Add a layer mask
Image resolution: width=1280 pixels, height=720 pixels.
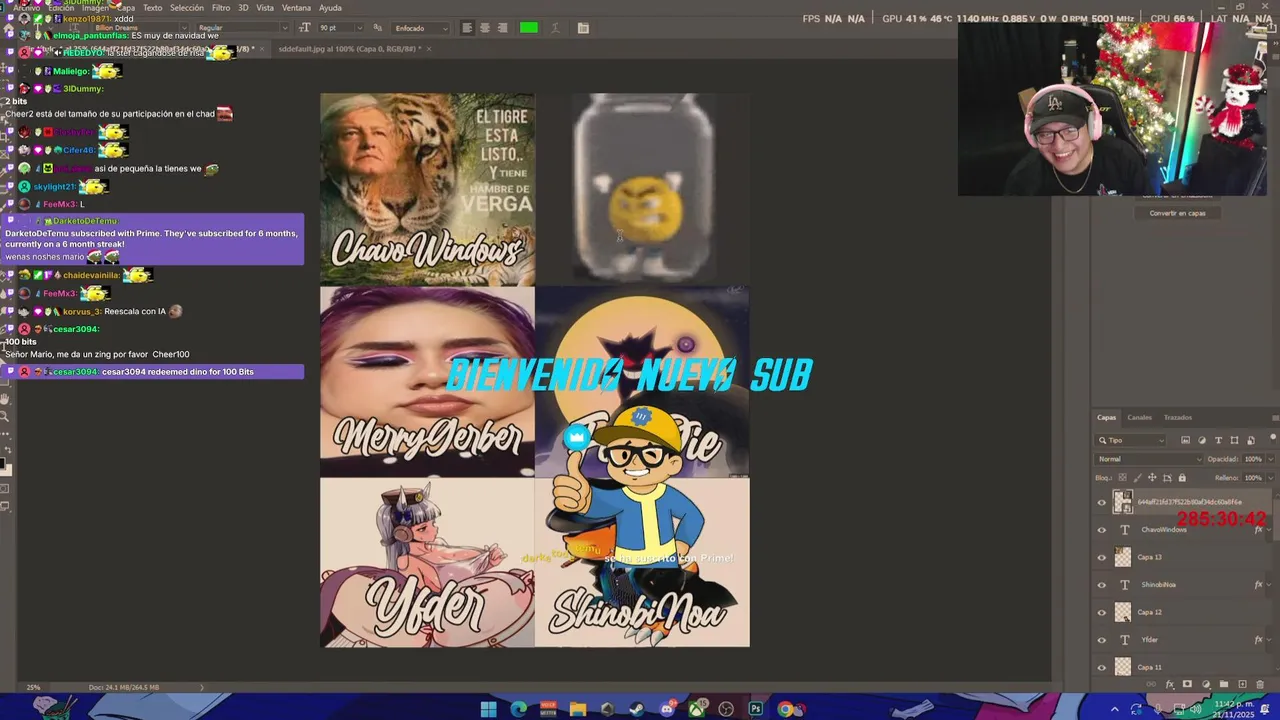pyautogui.click(x=1187, y=685)
